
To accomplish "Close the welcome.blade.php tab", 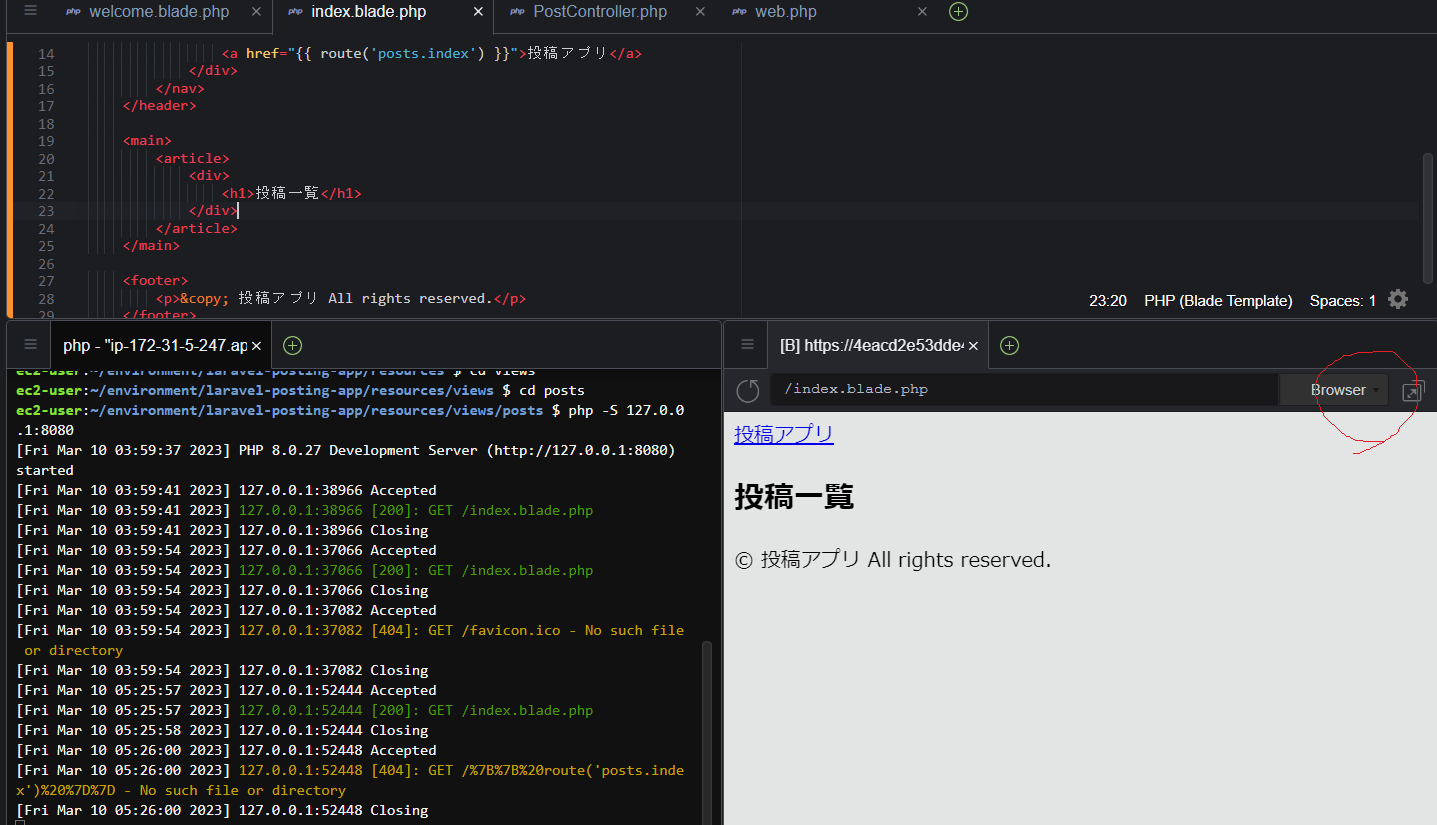I will coord(256,12).
